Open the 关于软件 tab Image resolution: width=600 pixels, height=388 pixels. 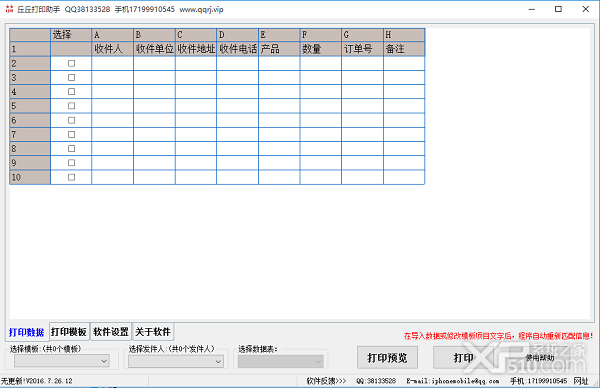(x=153, y=332)
